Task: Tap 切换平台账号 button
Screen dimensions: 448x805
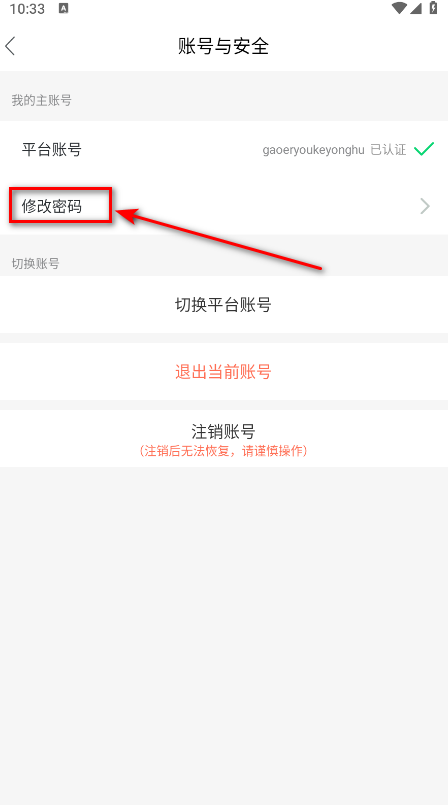Action: 223,304
